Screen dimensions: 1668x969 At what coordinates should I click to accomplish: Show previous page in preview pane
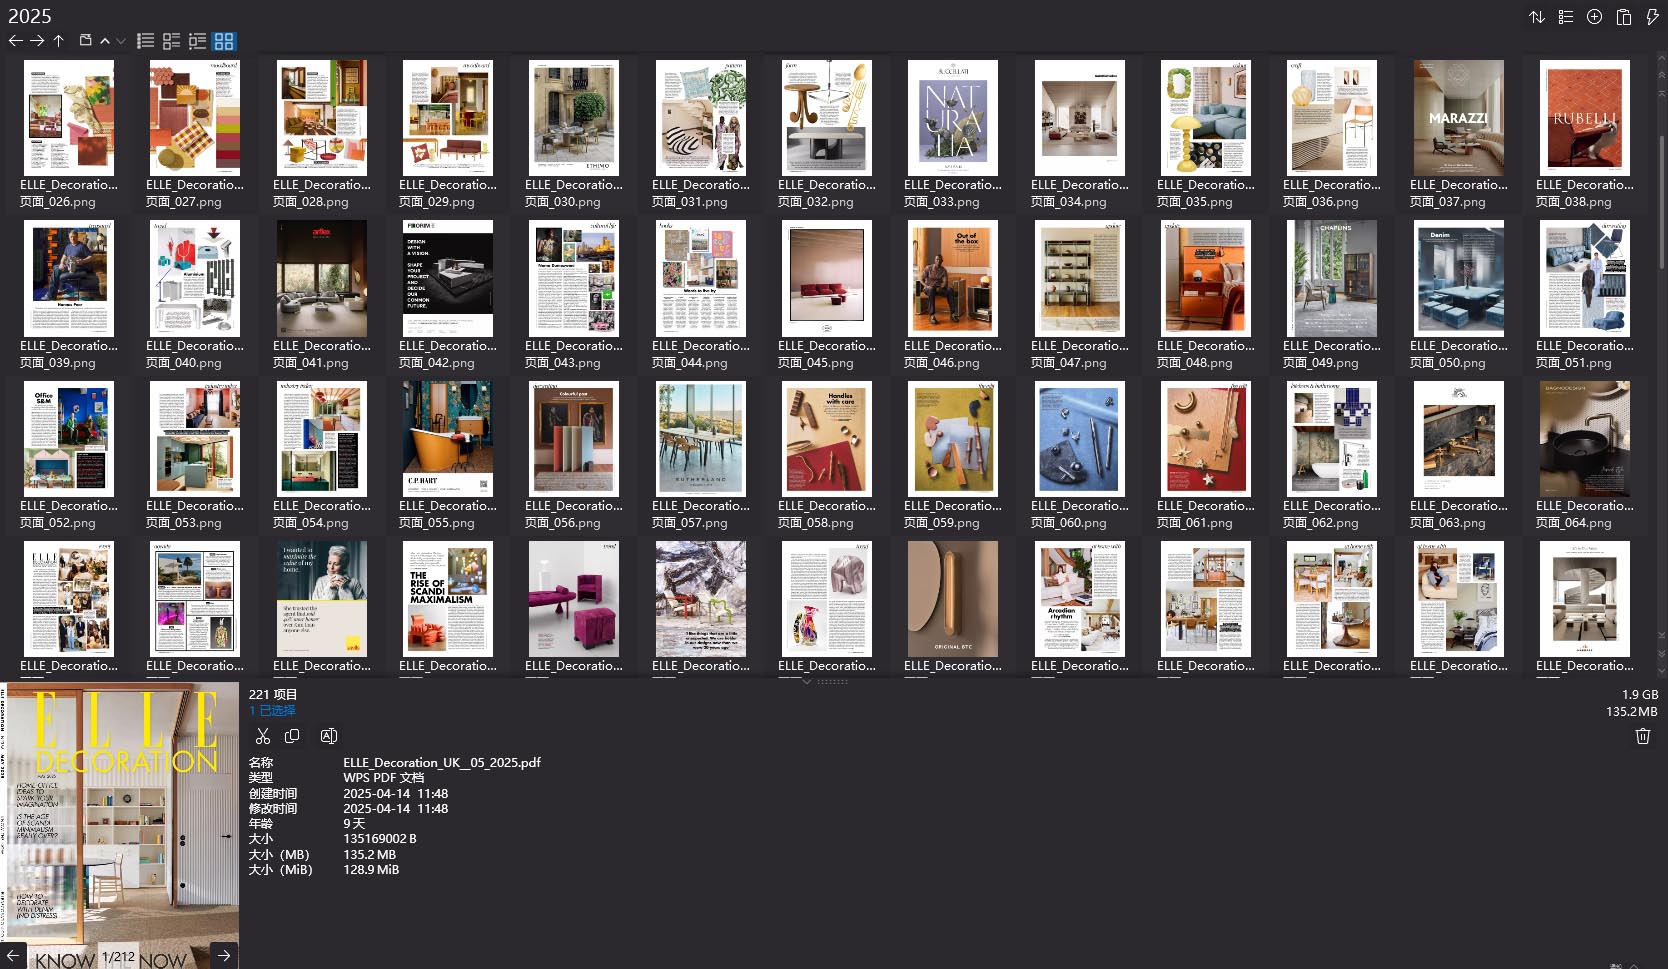tap(14, 956)
